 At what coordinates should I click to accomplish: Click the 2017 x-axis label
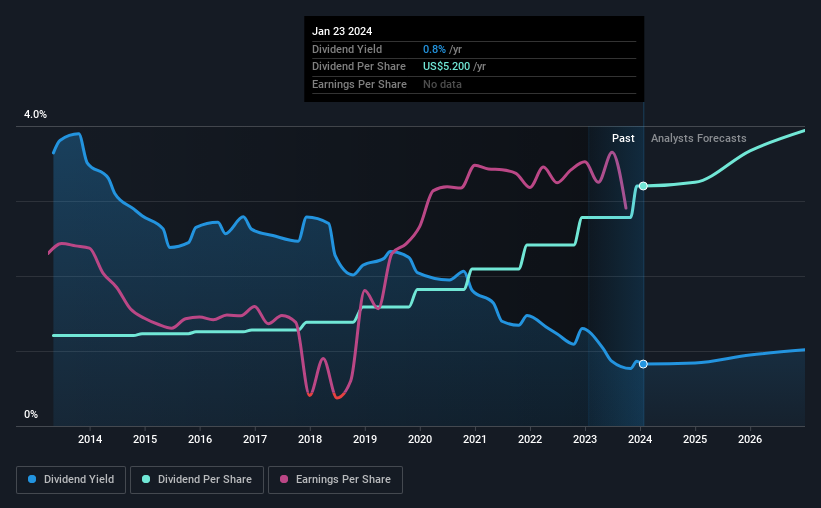click(255, 439)
